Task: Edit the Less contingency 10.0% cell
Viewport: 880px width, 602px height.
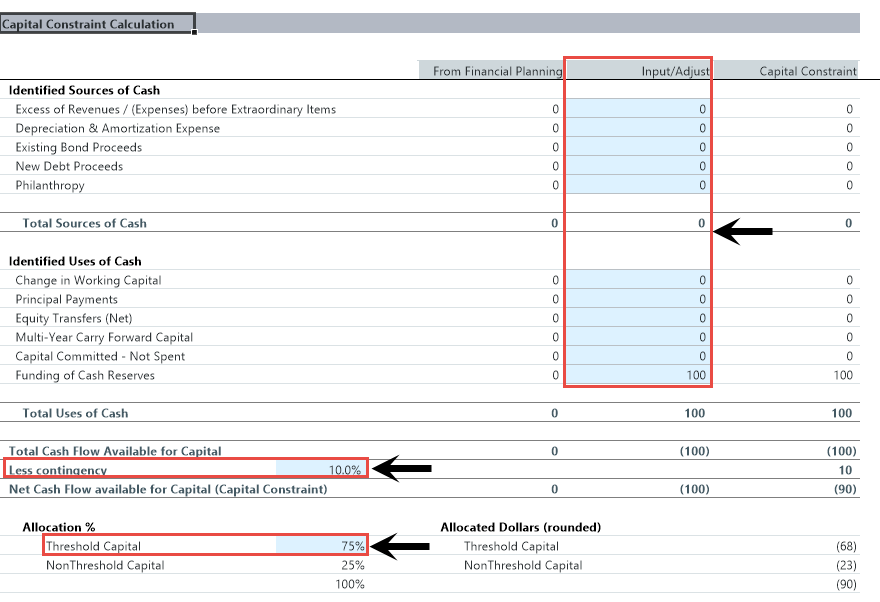Action: click(x=320, y=470)
